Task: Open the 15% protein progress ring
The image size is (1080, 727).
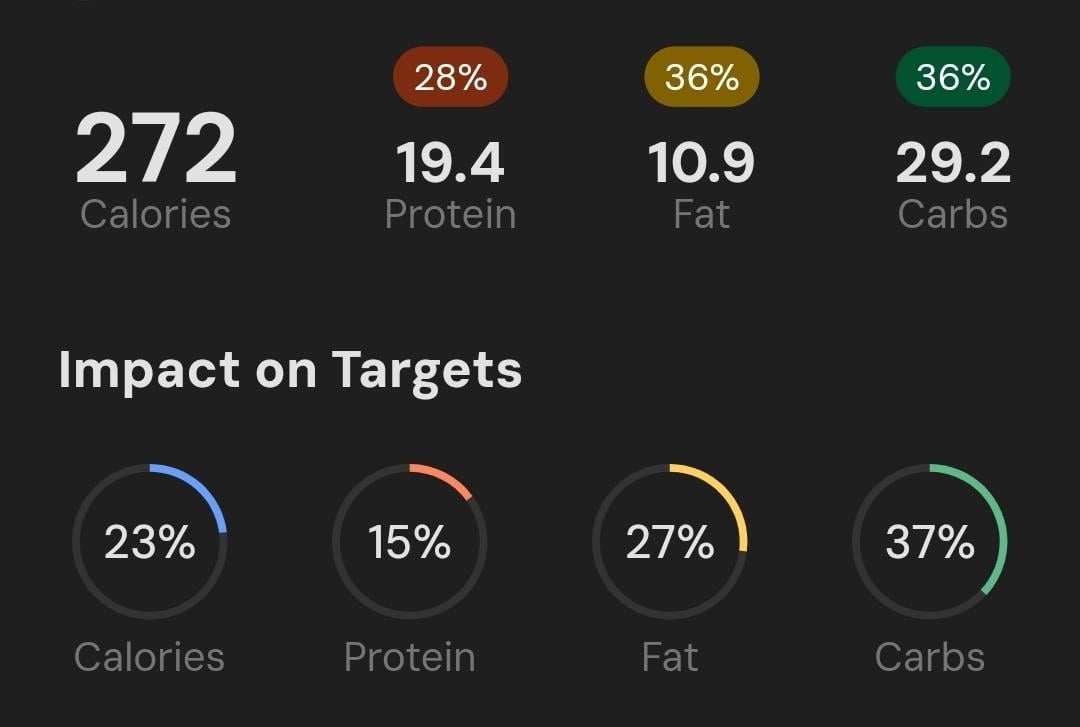Action: click(x=409, y=541)
